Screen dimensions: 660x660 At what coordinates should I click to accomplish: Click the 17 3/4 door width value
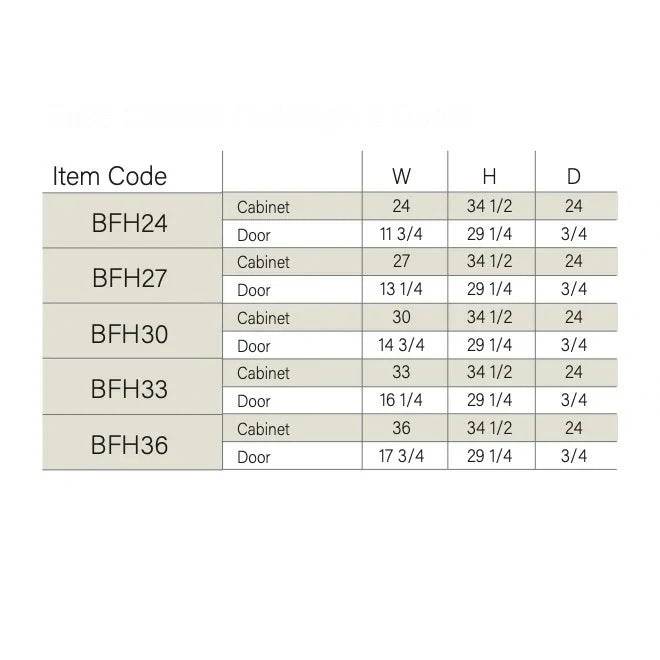click(402, 457)
